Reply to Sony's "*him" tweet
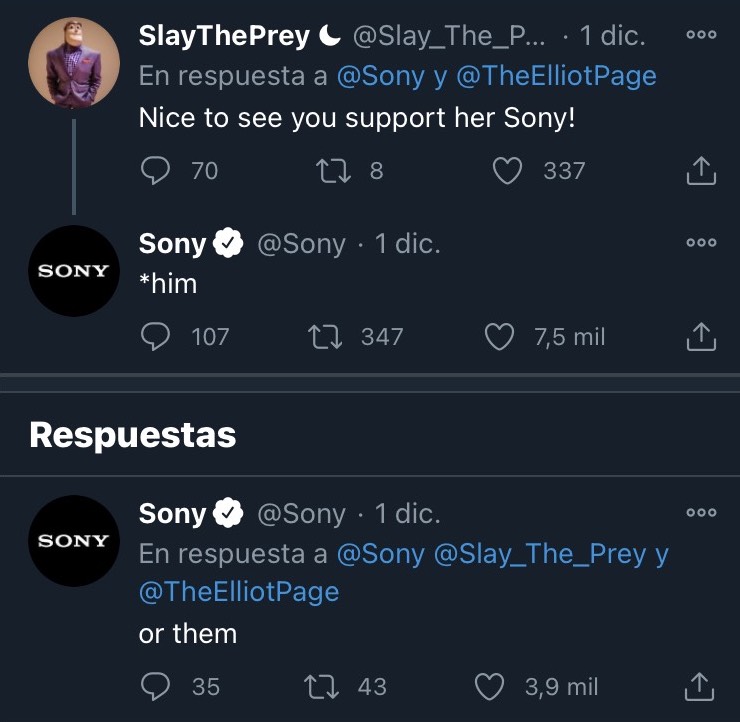740x722 pixels. click(x=155, y=337)
